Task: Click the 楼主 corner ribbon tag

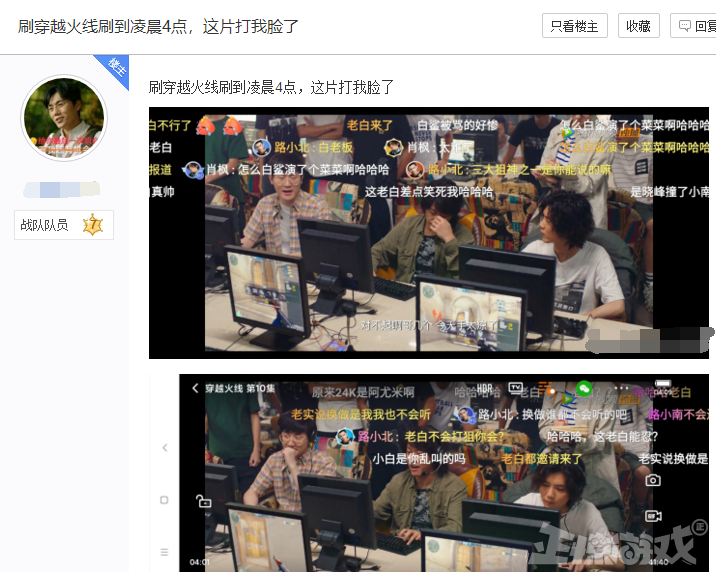Action: [115, 68]
